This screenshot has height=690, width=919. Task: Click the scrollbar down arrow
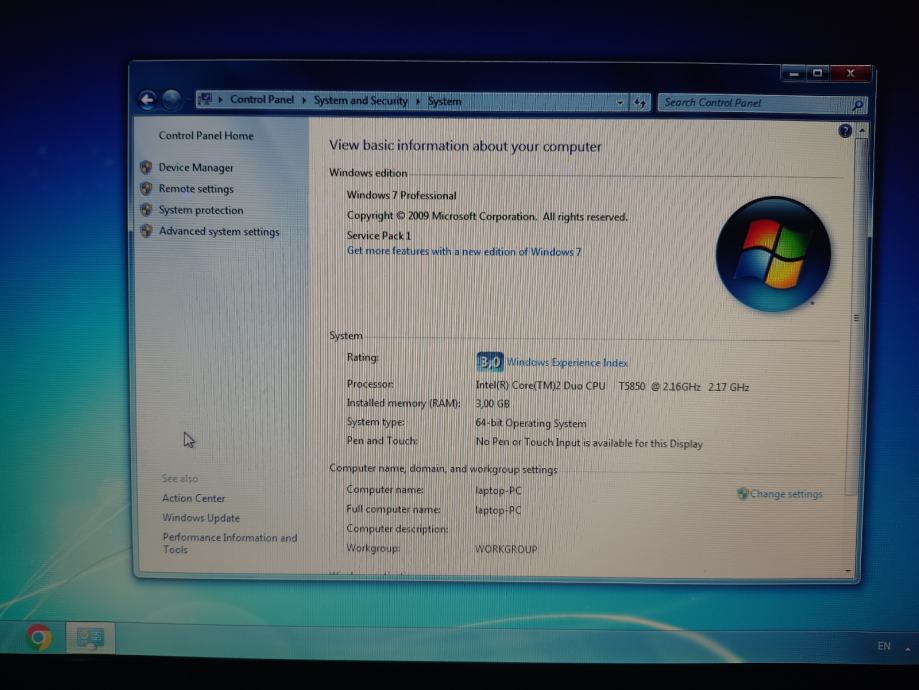coord(848,571)
